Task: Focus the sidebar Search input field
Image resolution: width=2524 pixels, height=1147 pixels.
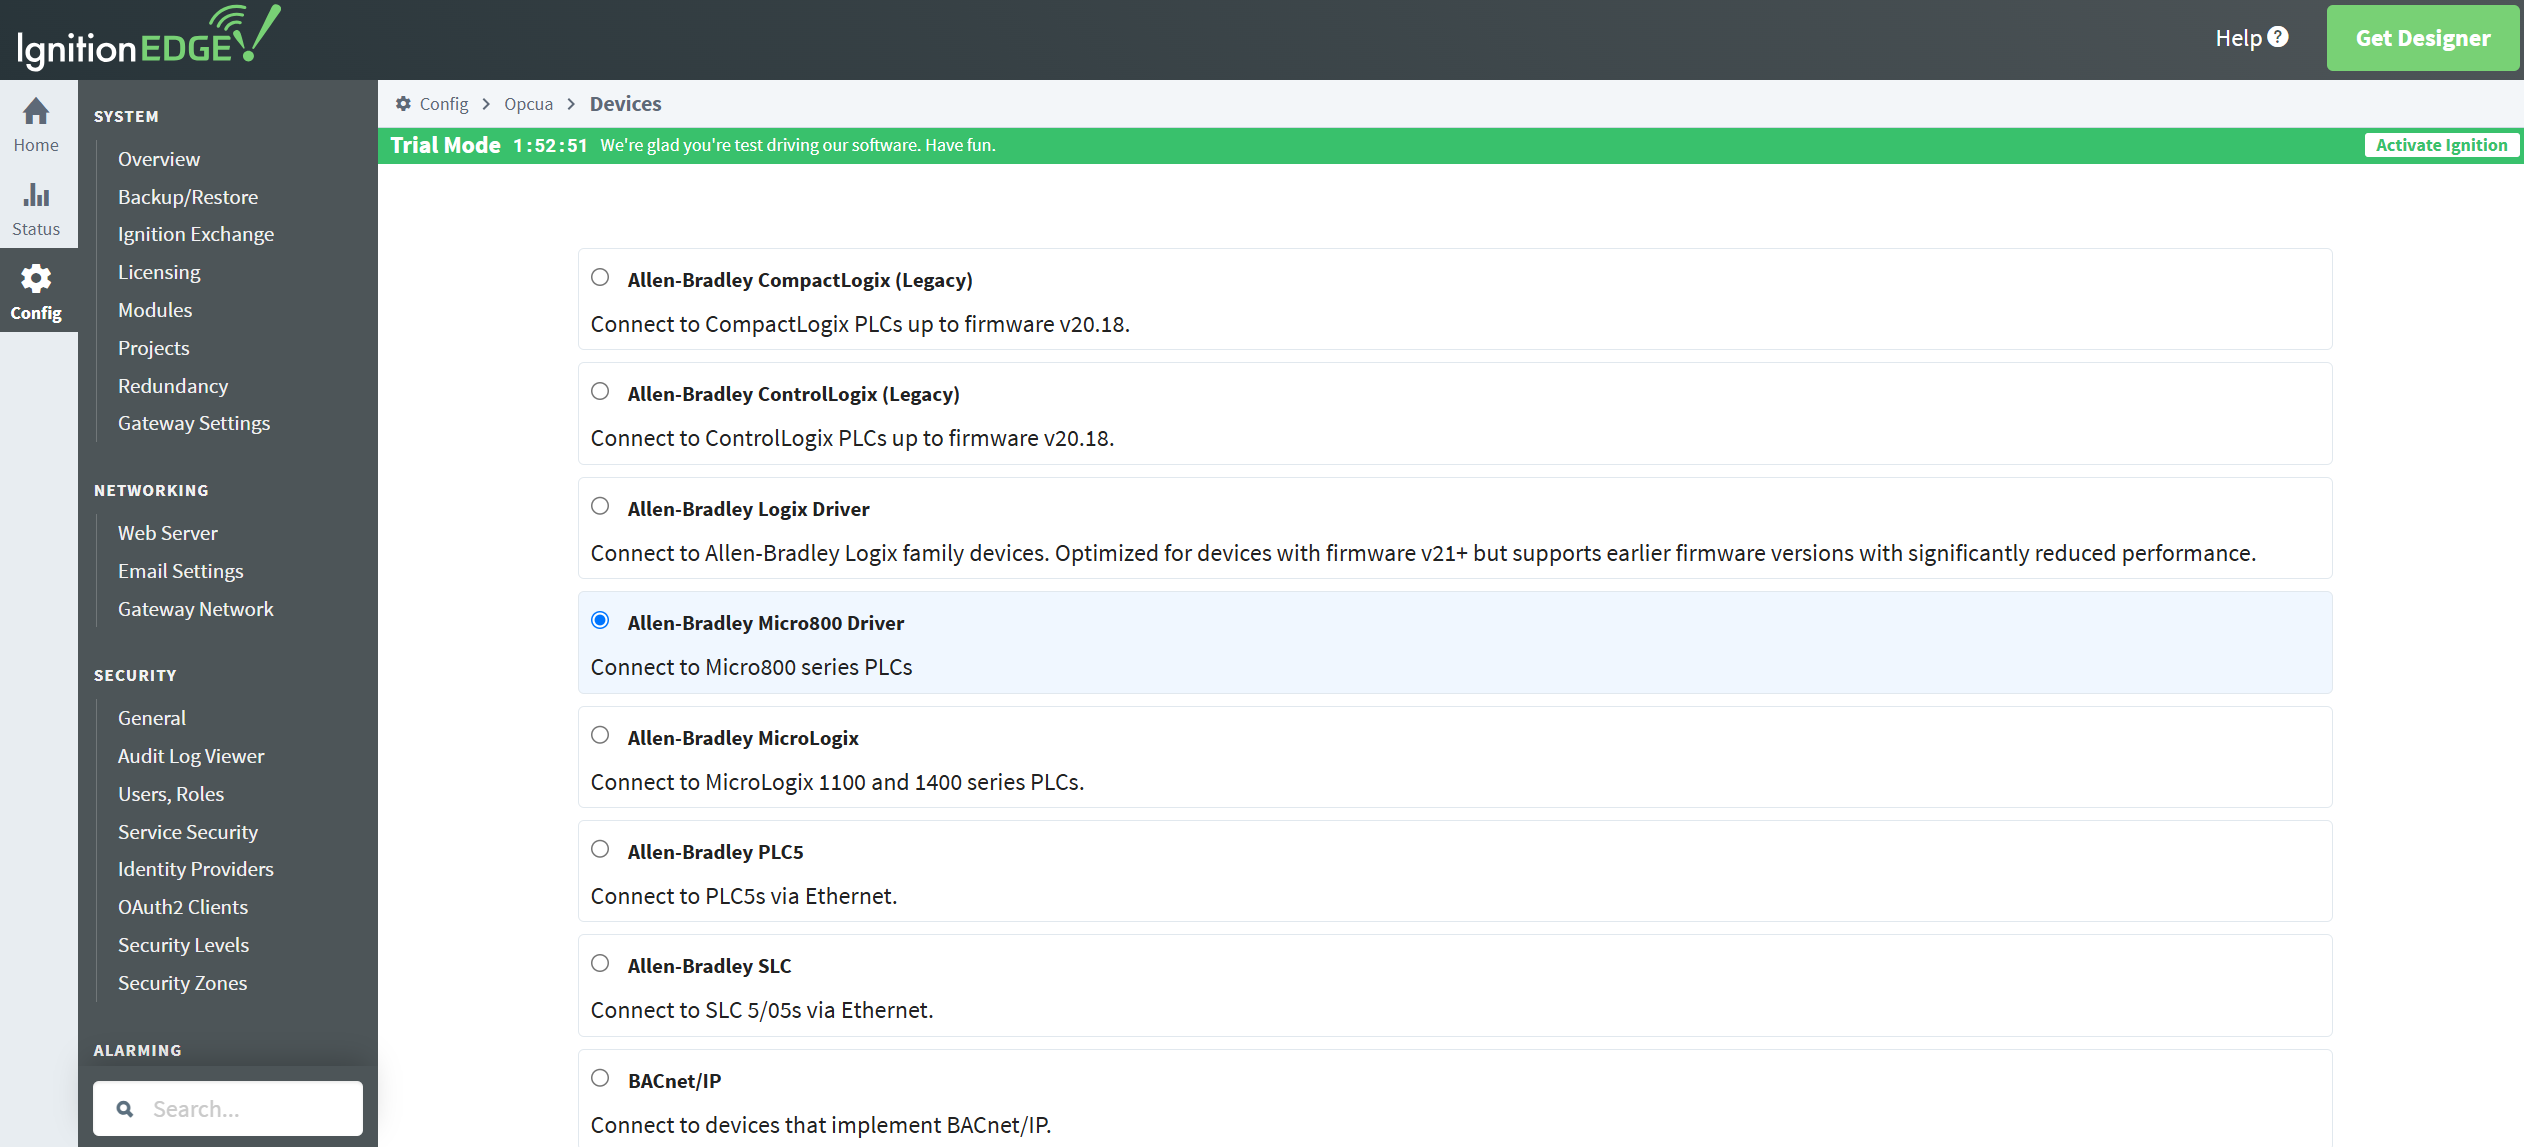Action: click(250, 1109)
